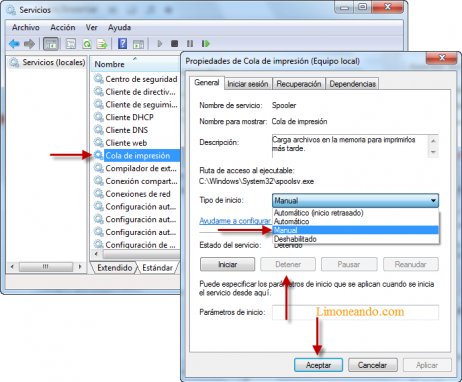The width and height of the screenshot is (462, 382).
Task: Click the Stop service square icon
Action: coord(174,44)
